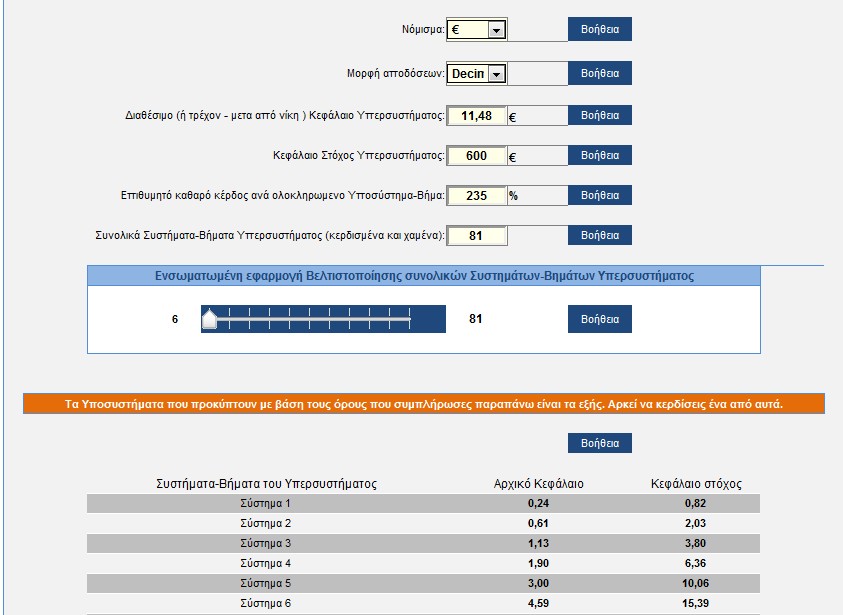This screenshot has height=615, width=843.
Task: Click target capital value 10,06
Action: (x=695, y=583)
